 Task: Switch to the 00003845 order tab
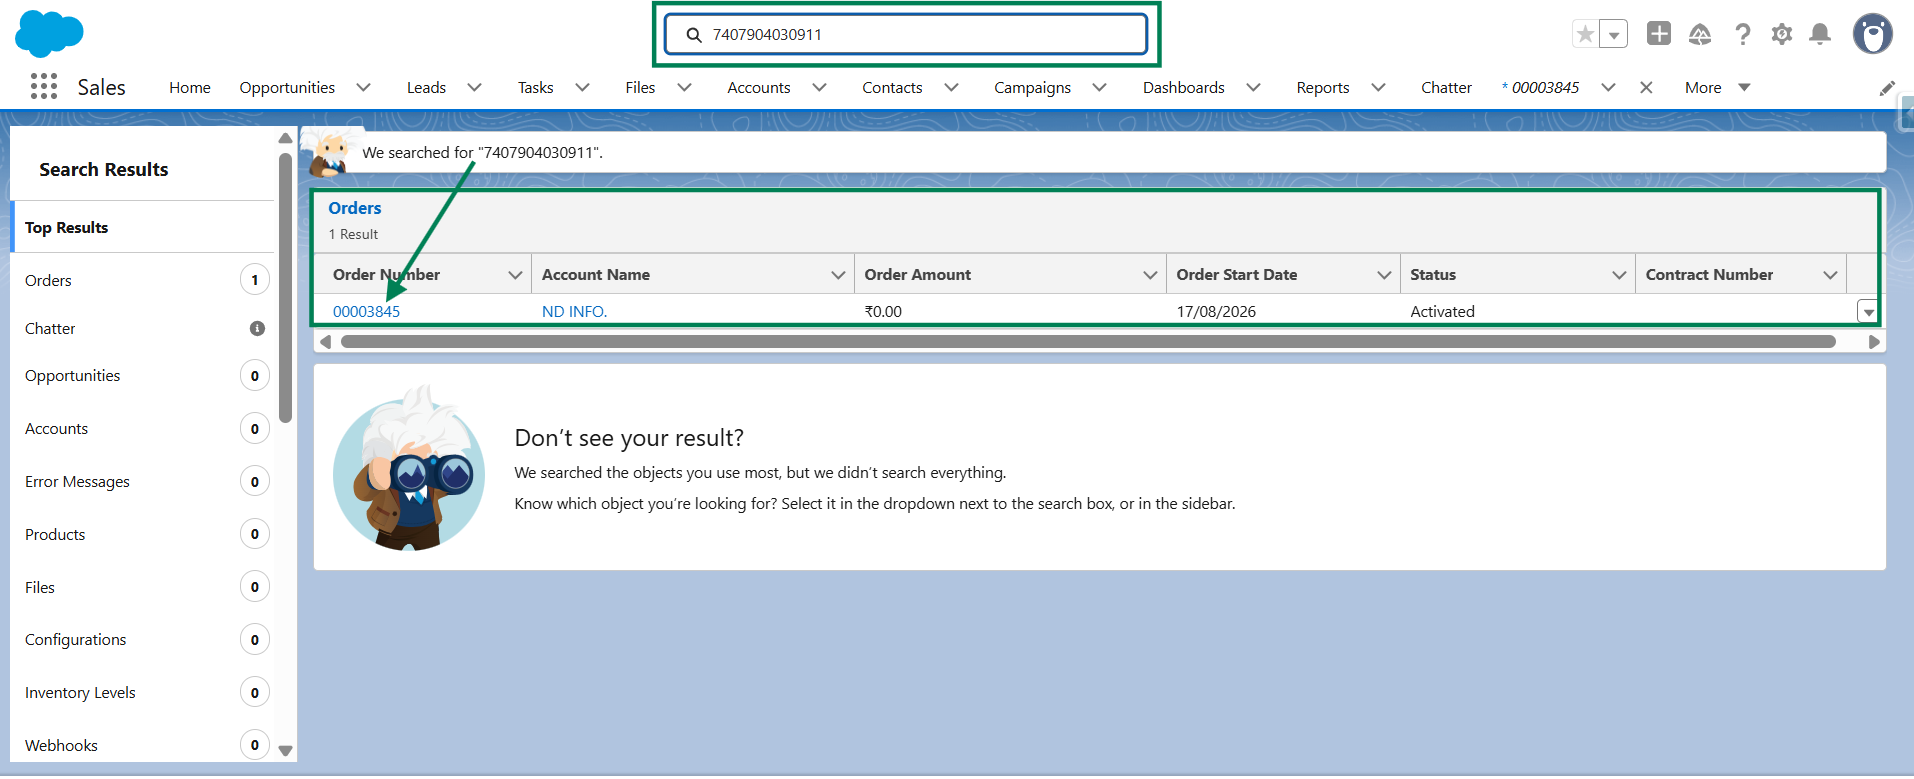click(1540, 87)
